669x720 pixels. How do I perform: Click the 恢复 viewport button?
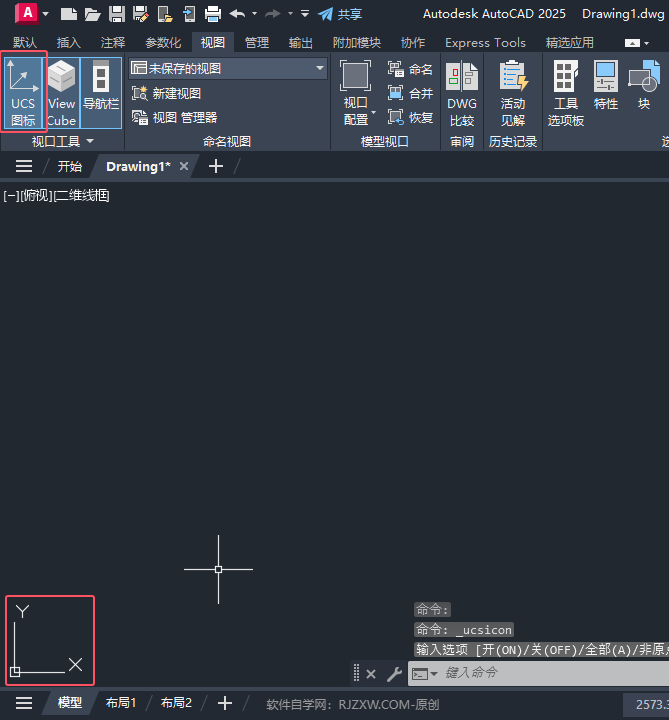(410, 117)
